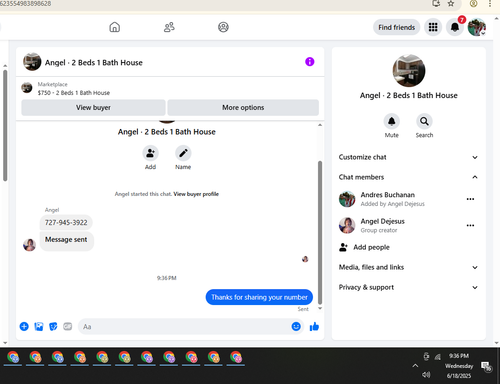This screenshot has height=384, width=500.
Task: Open the Menu grid icon
Action: [433, 27]
